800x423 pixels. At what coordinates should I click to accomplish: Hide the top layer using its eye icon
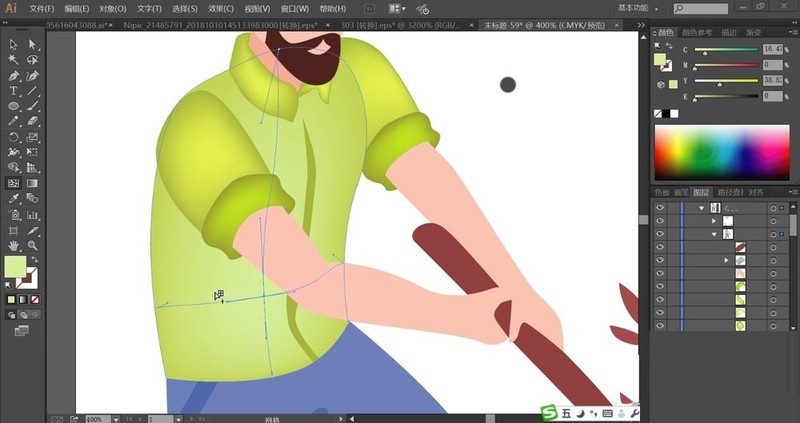[659, 208]
